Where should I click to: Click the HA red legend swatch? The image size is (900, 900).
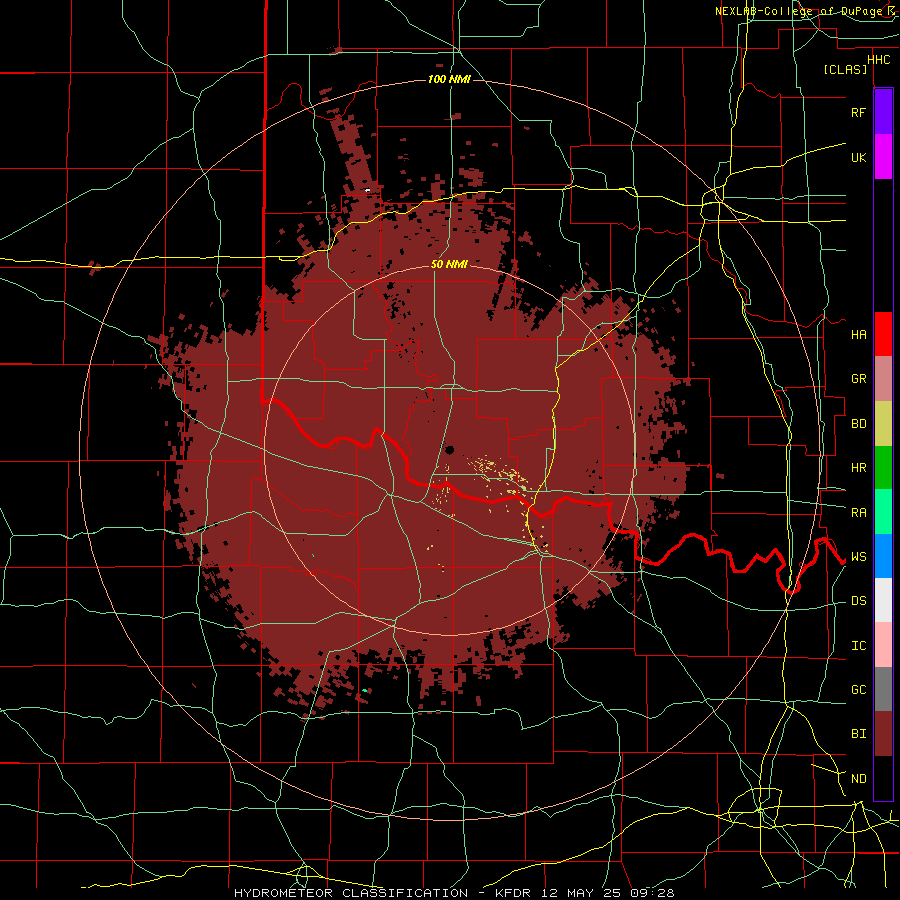pyautogui.click(x=883, y=334)
